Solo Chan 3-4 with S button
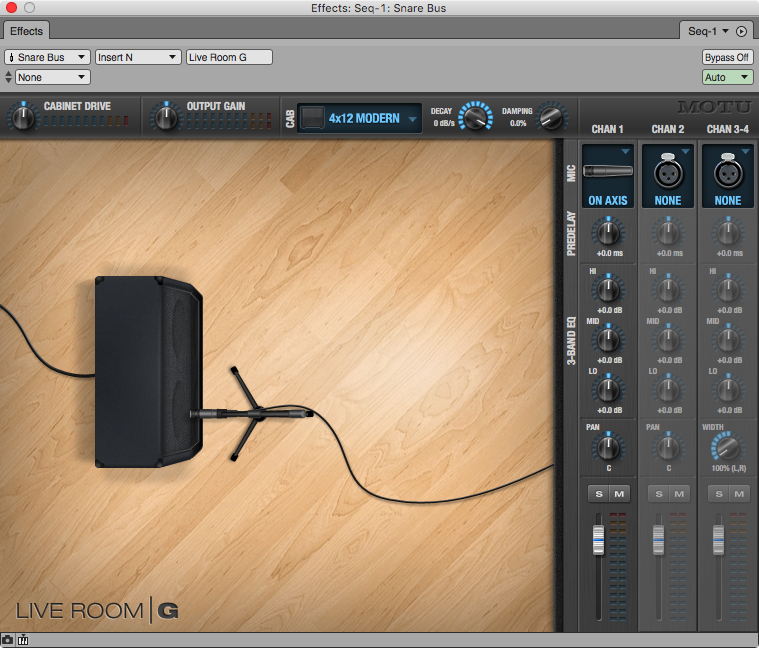 click(719, 494)
